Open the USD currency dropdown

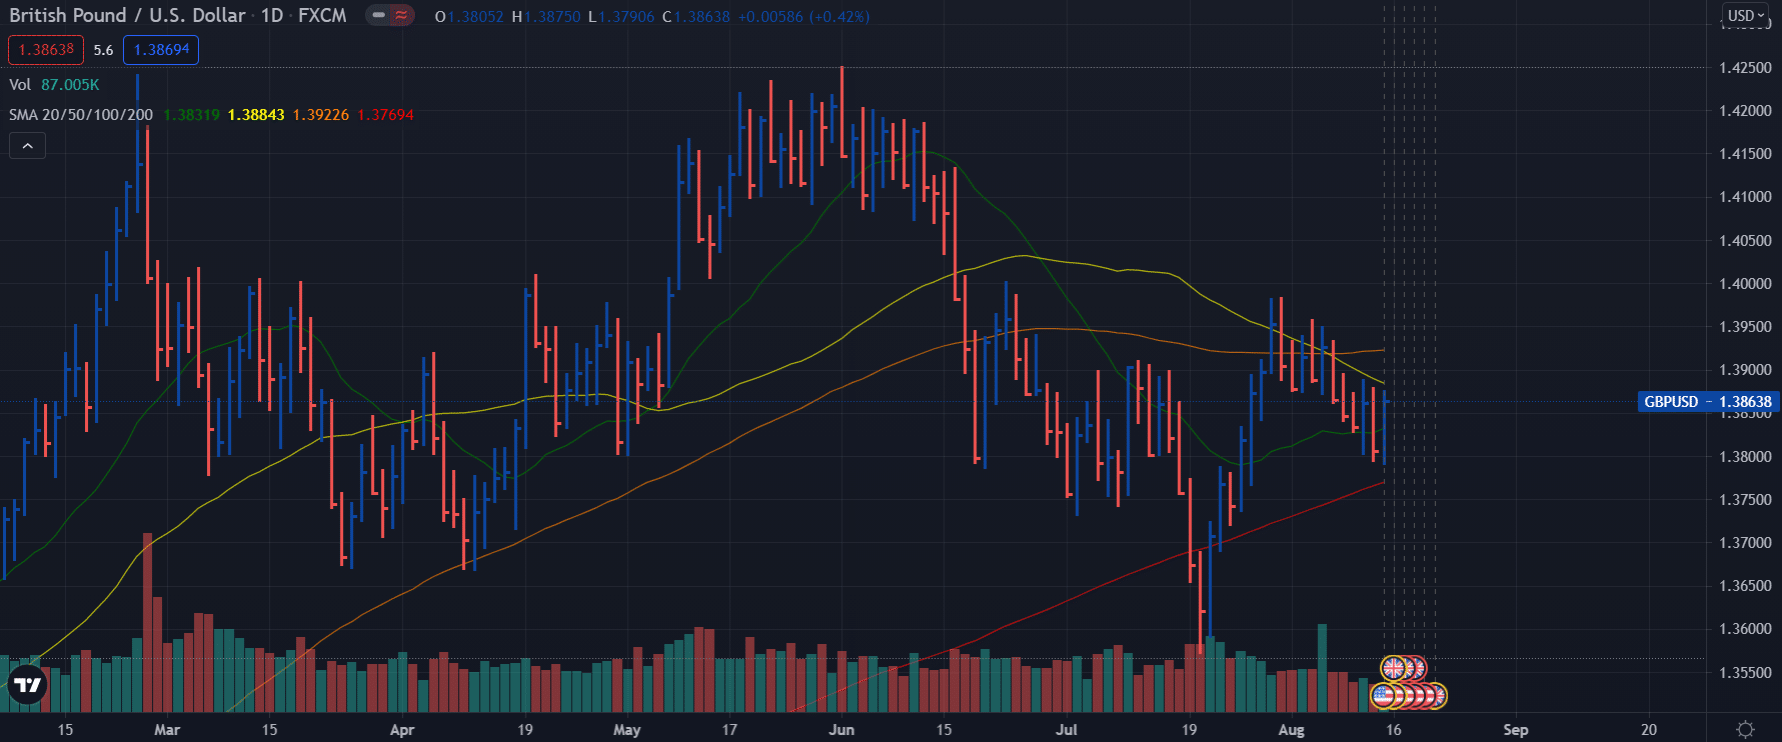point(1747,15)
